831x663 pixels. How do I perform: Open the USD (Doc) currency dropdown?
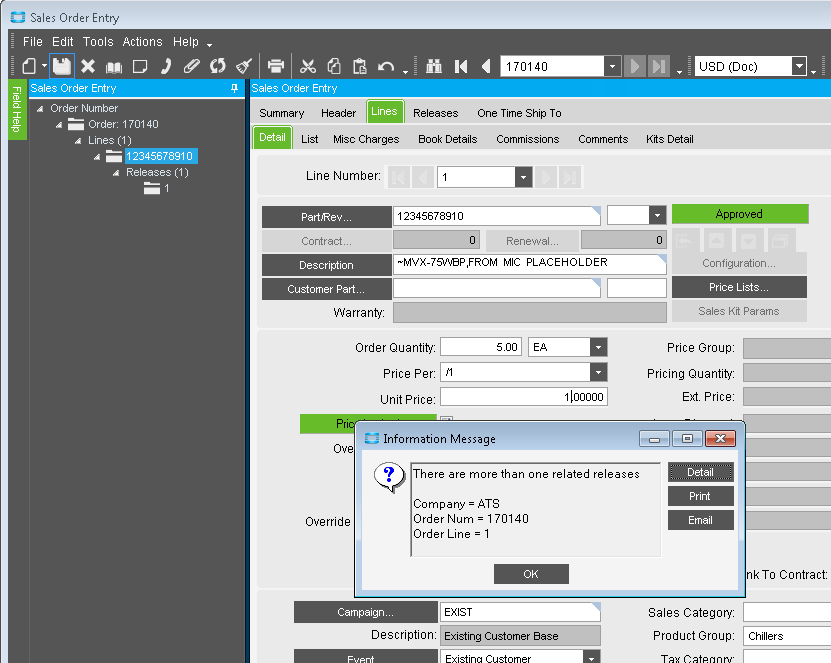[799, 66]
